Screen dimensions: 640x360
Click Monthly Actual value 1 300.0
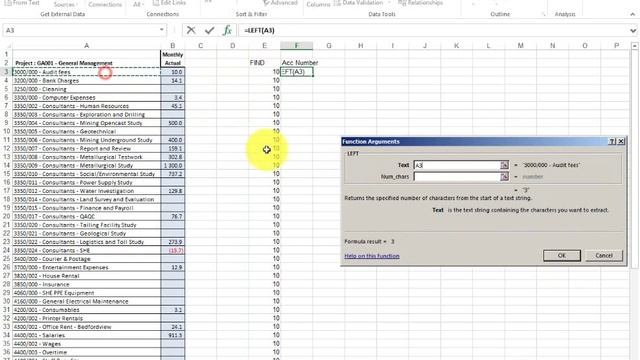[x=173, y=165]
